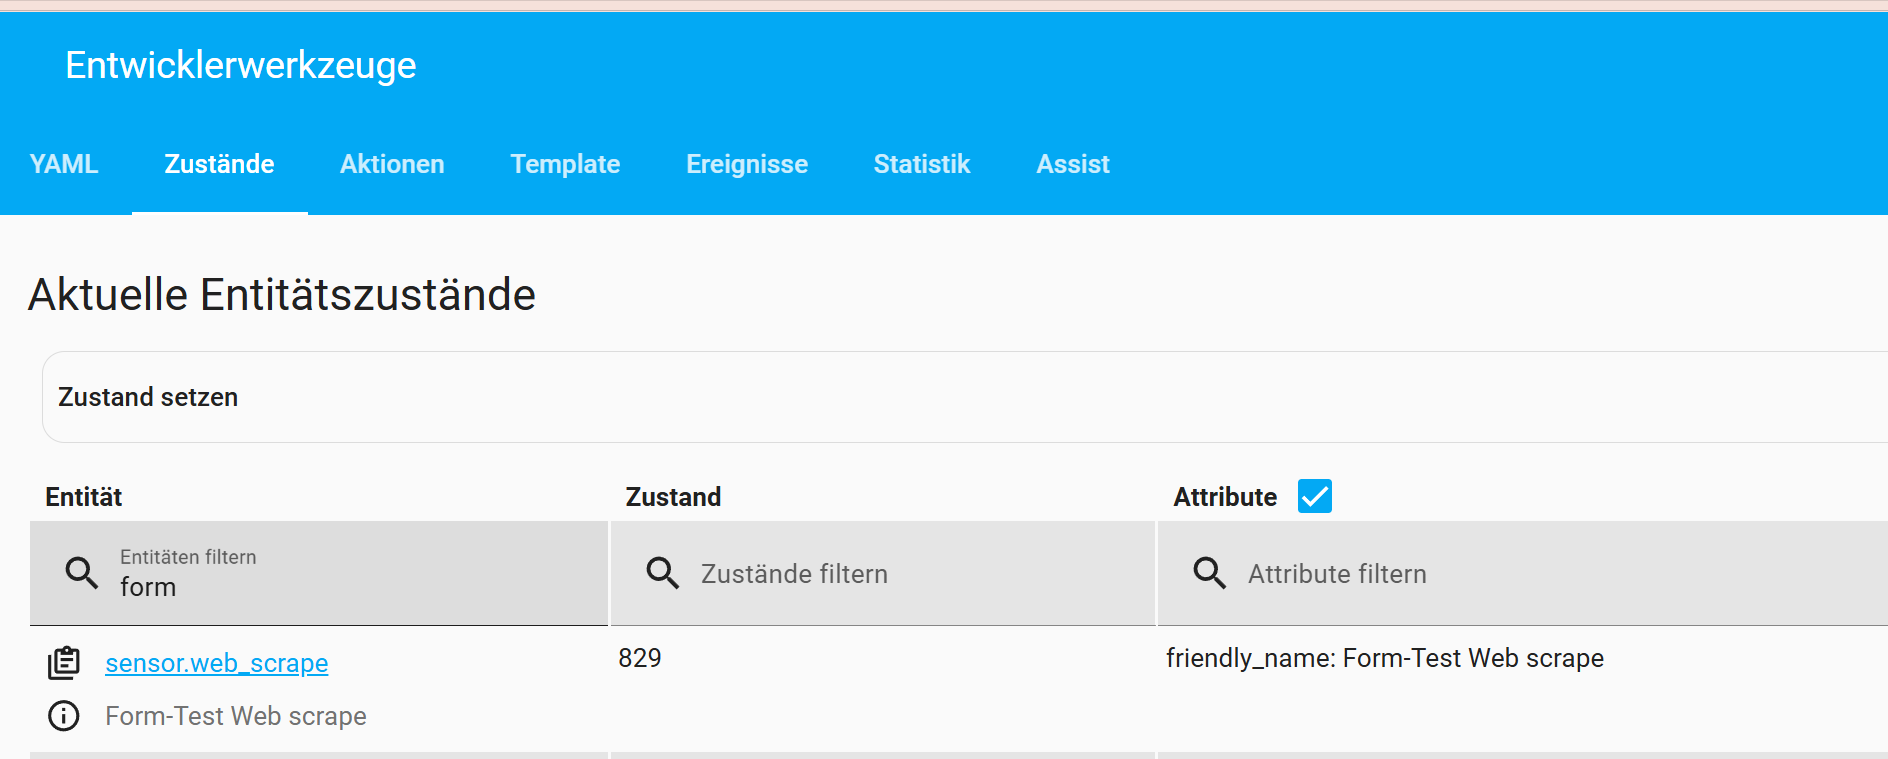The image size is (1888, 759).
Task: Select the Ereignisse tab
Action: tap(747, 164)
